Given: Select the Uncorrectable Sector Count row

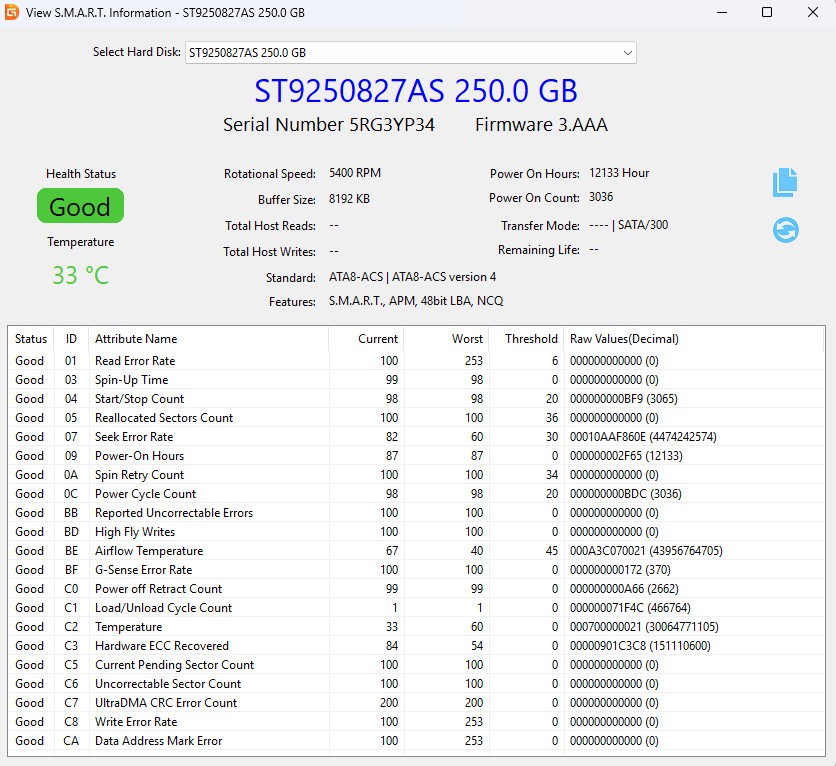Looking at the screenshot, I should pyautogui.click(x=416, y=684).
